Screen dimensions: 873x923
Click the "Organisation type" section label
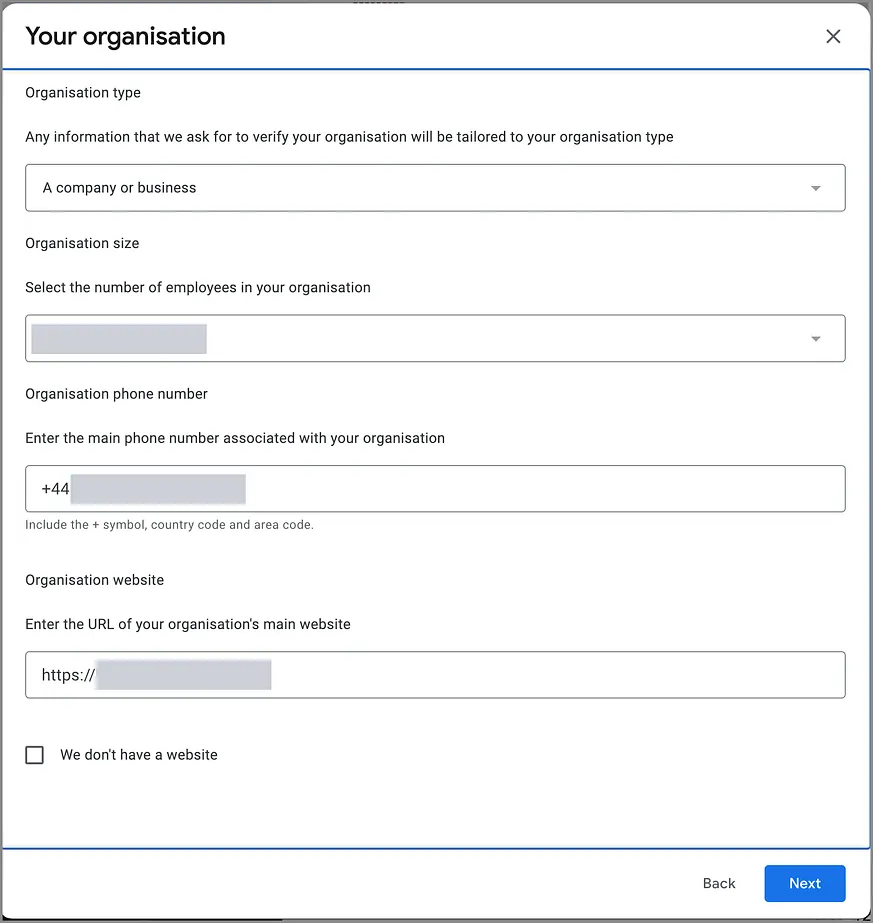coord(83,93)
